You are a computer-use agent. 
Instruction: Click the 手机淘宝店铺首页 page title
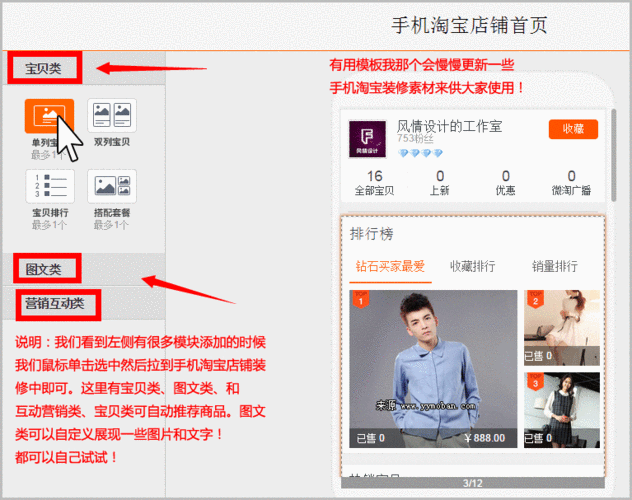(x=470, y=25)
